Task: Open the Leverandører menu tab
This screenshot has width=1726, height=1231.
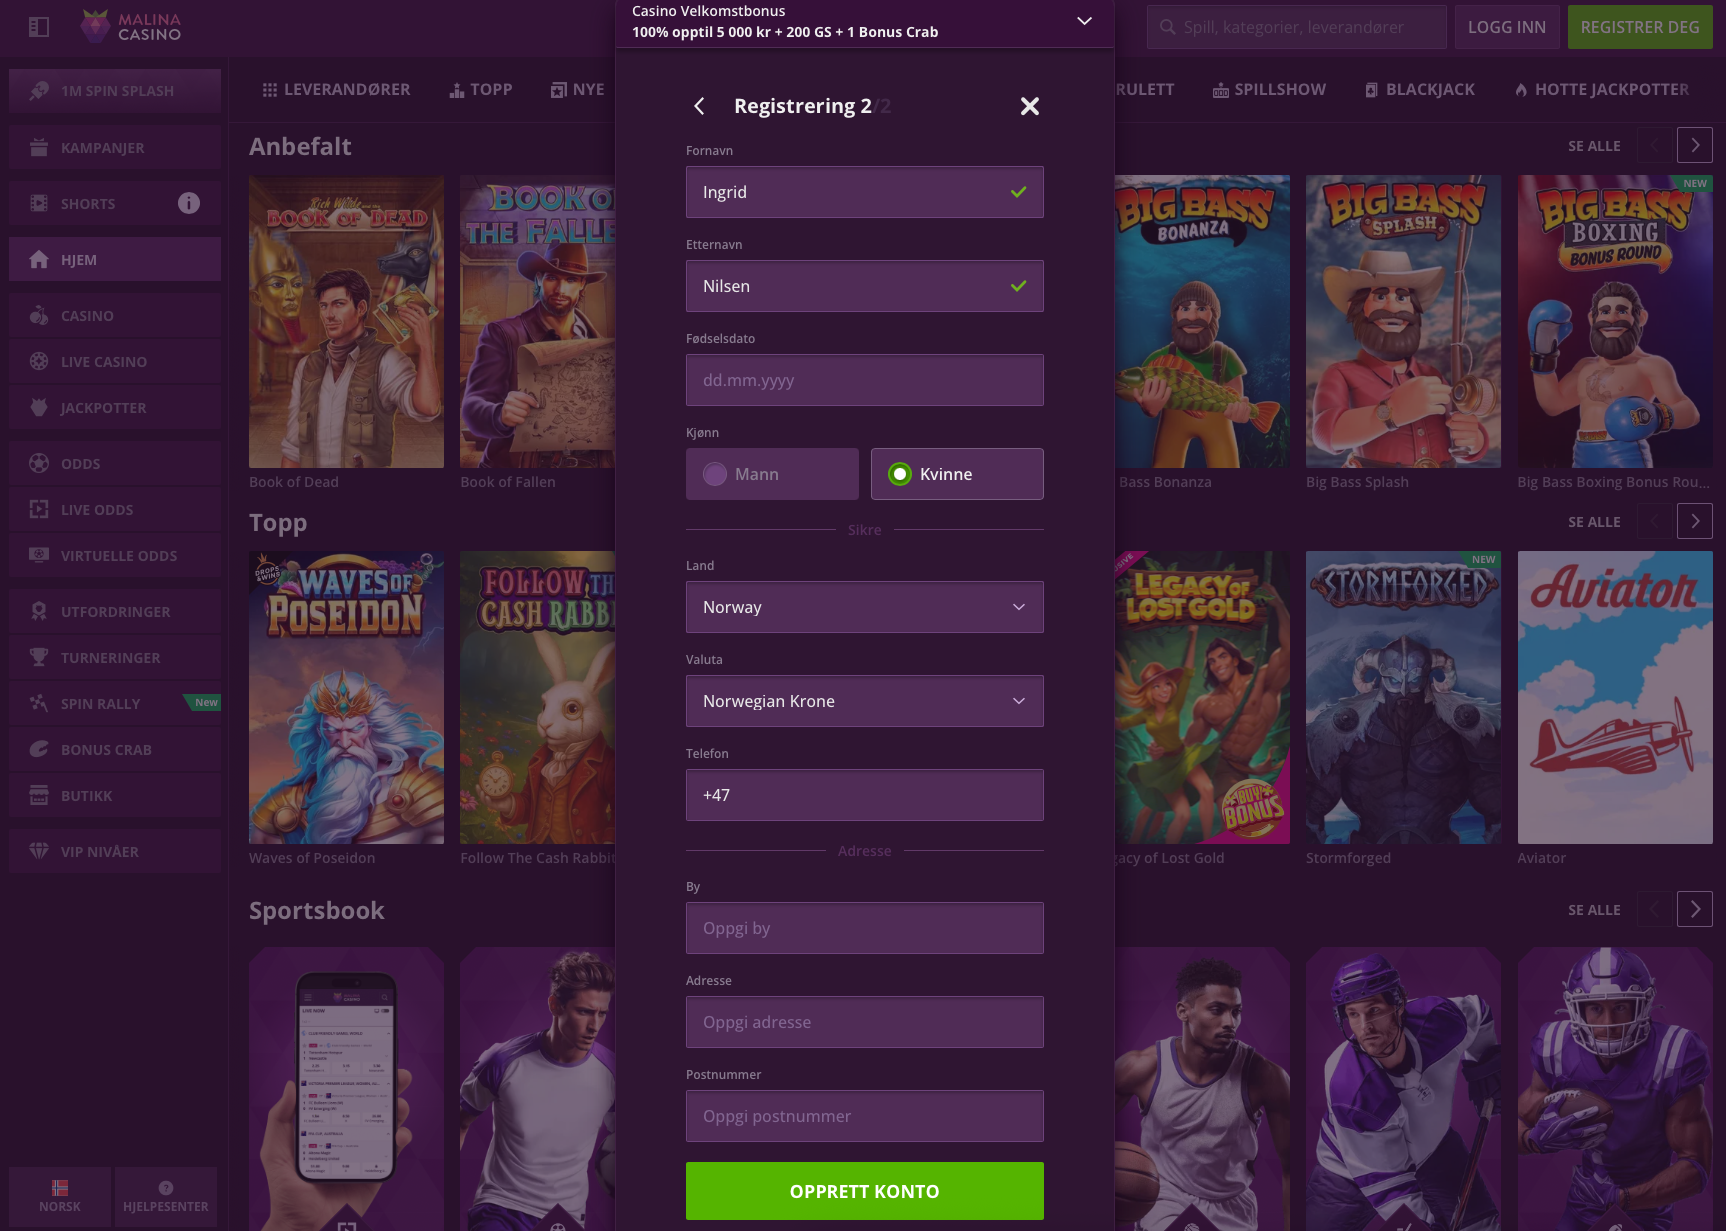Action: tap(336, 90)
